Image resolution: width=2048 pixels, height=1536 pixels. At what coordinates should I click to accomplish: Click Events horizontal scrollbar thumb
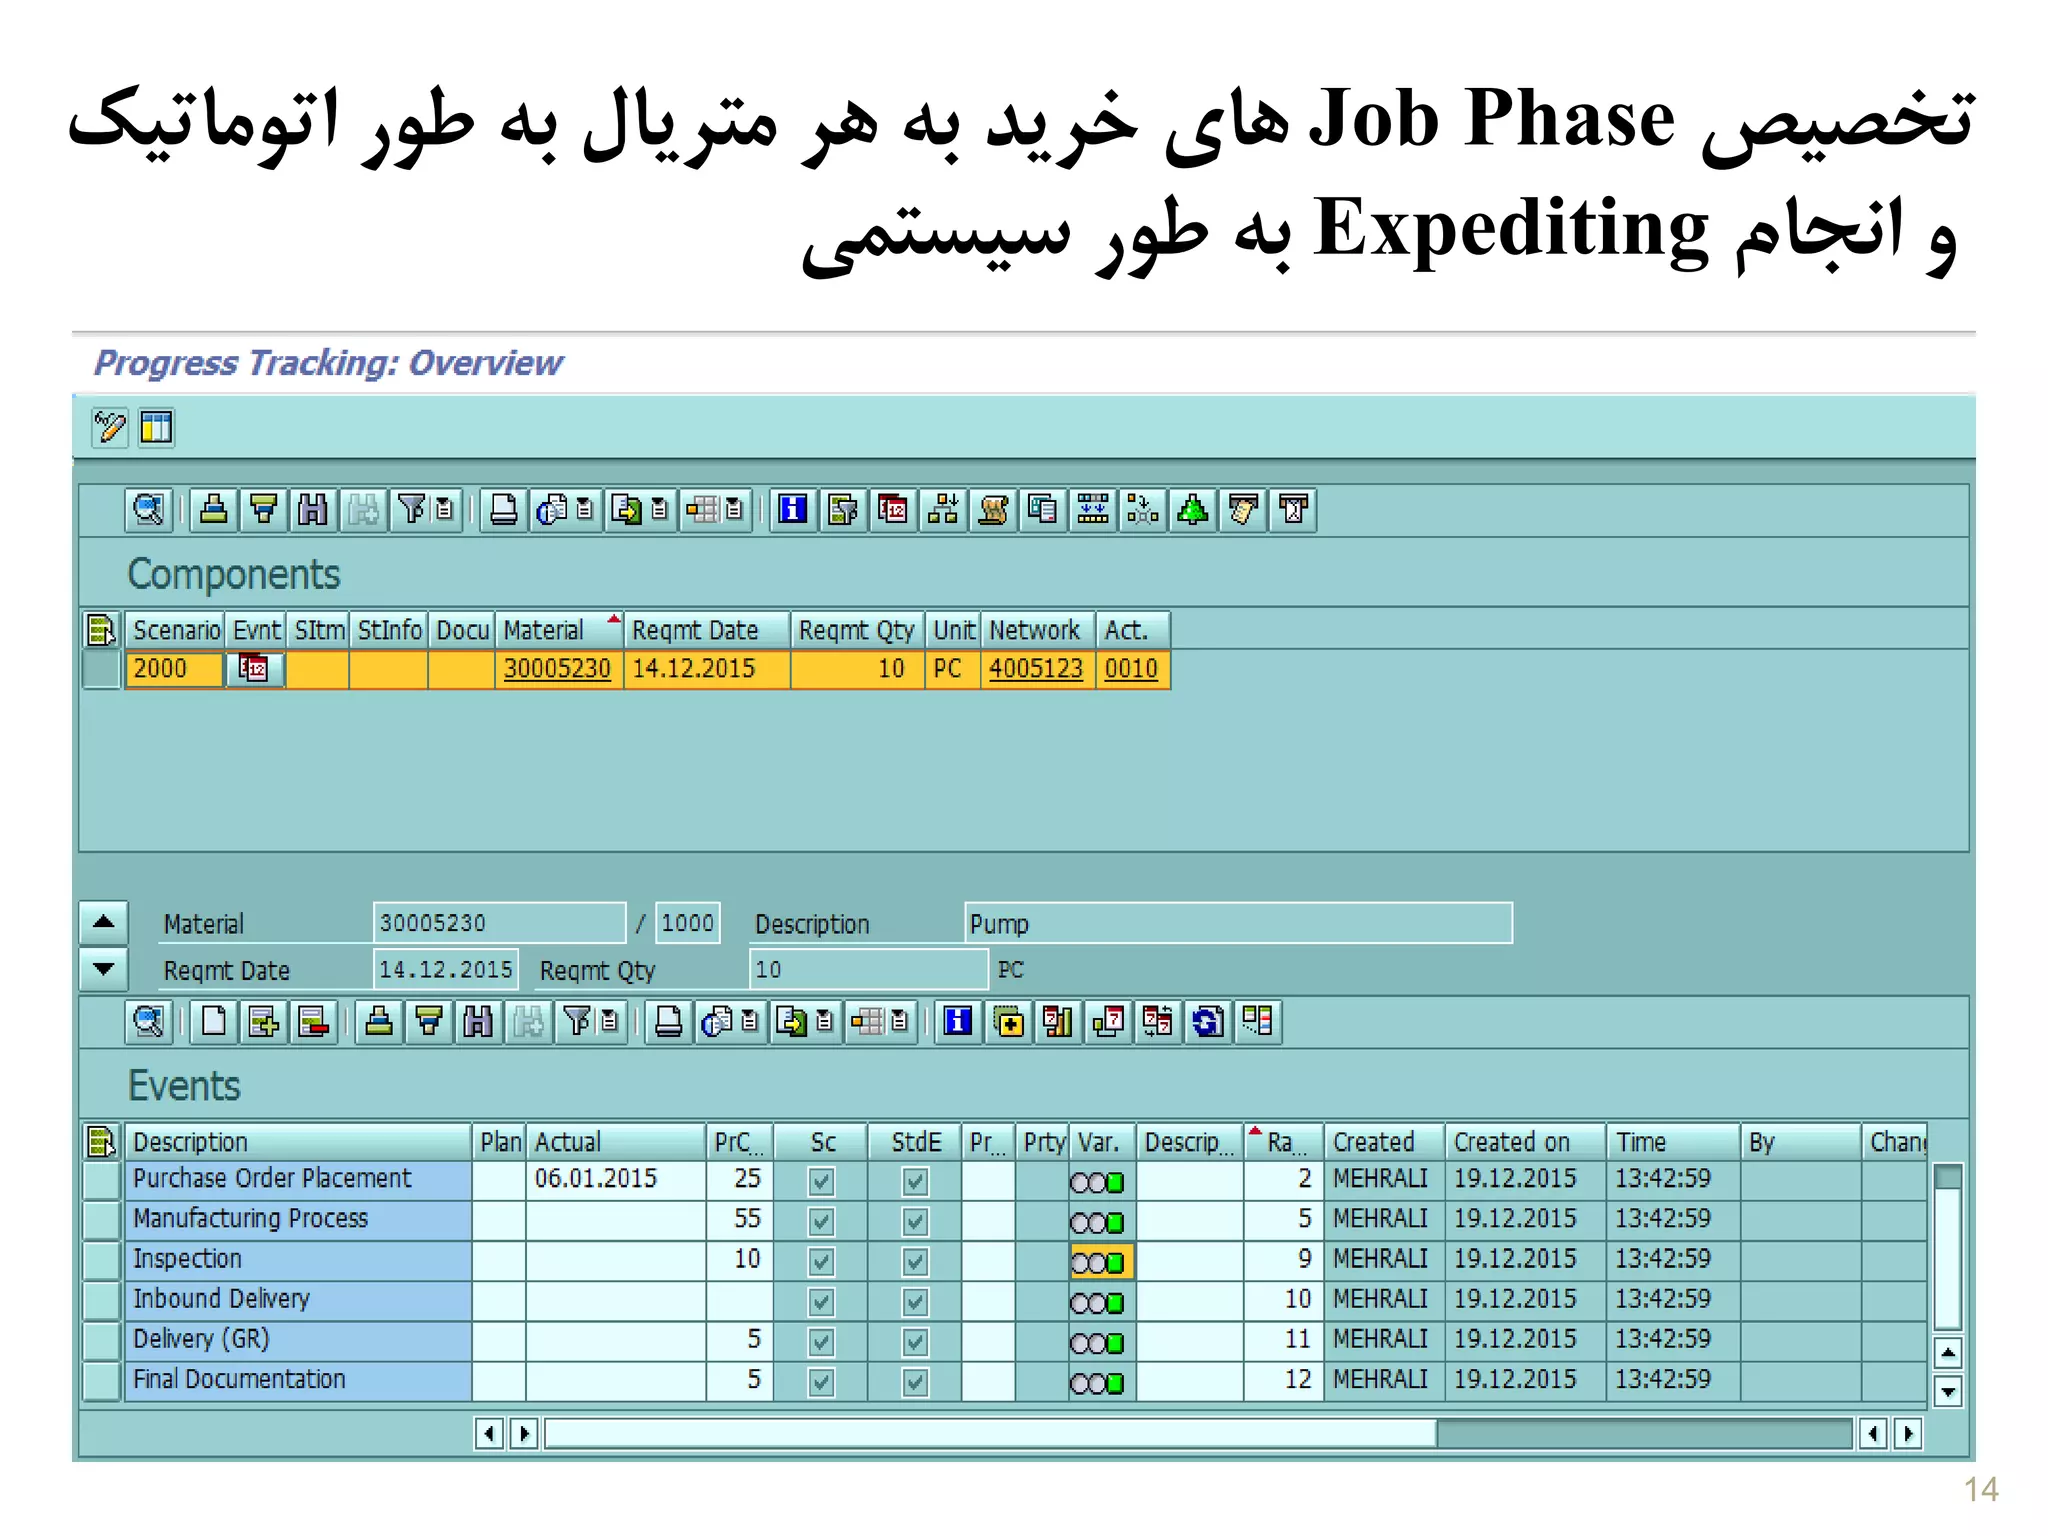[x=990, y=1433]
